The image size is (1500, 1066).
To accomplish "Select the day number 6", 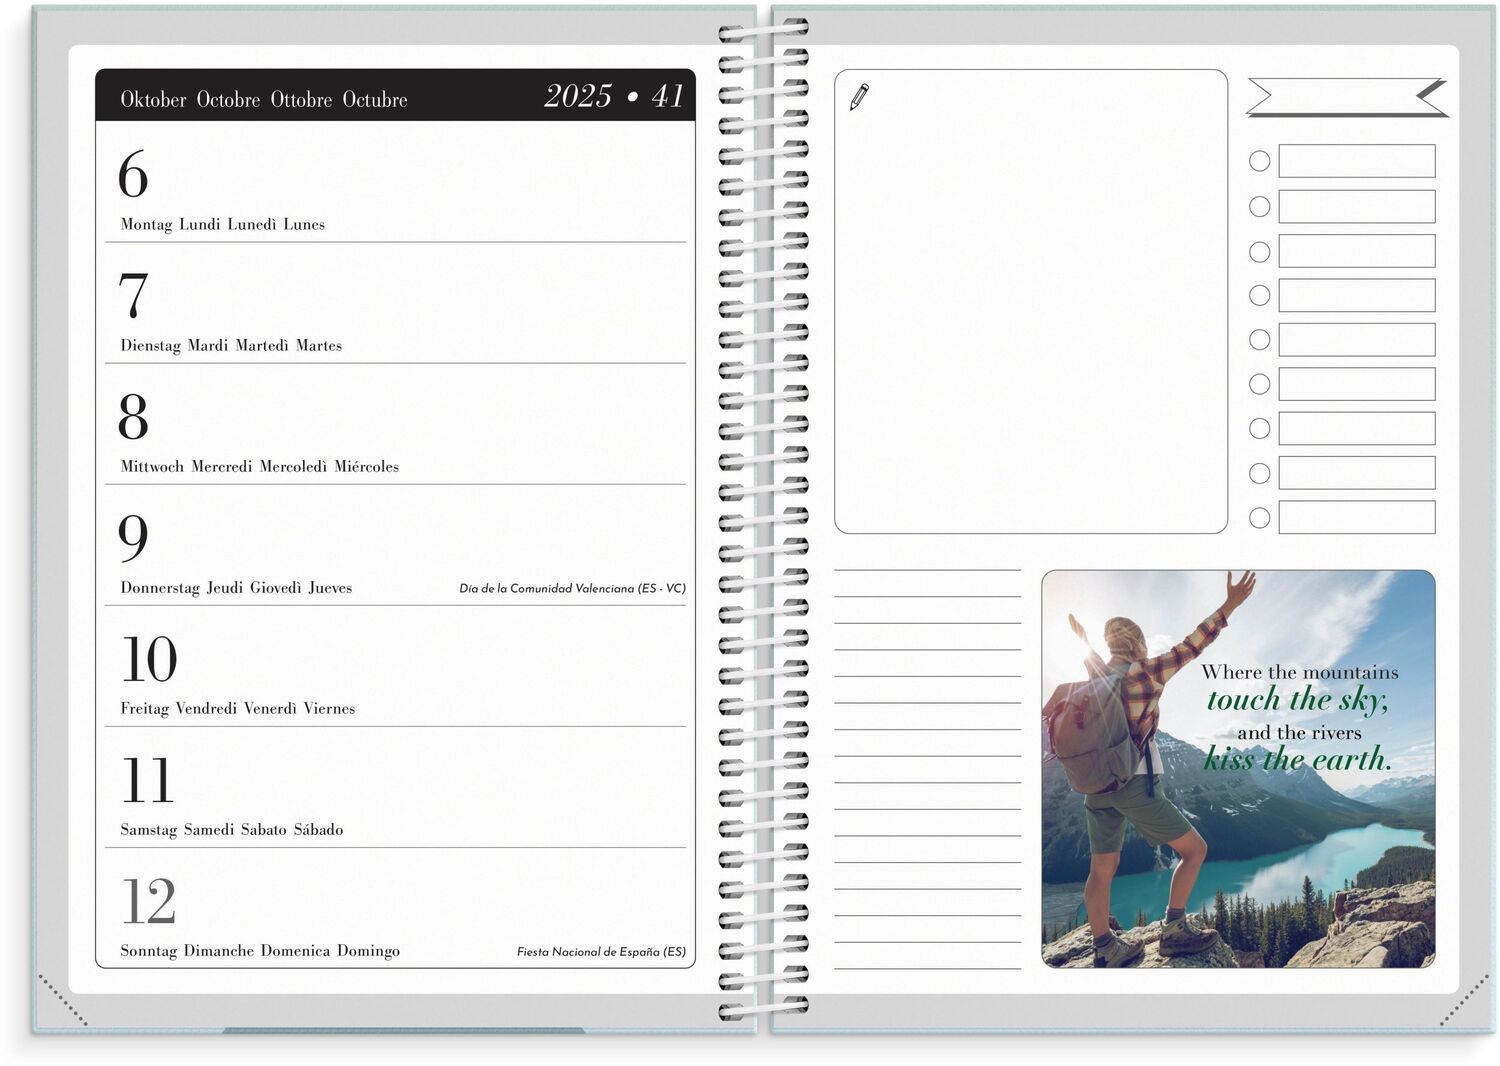I will [x=133, y=175].
